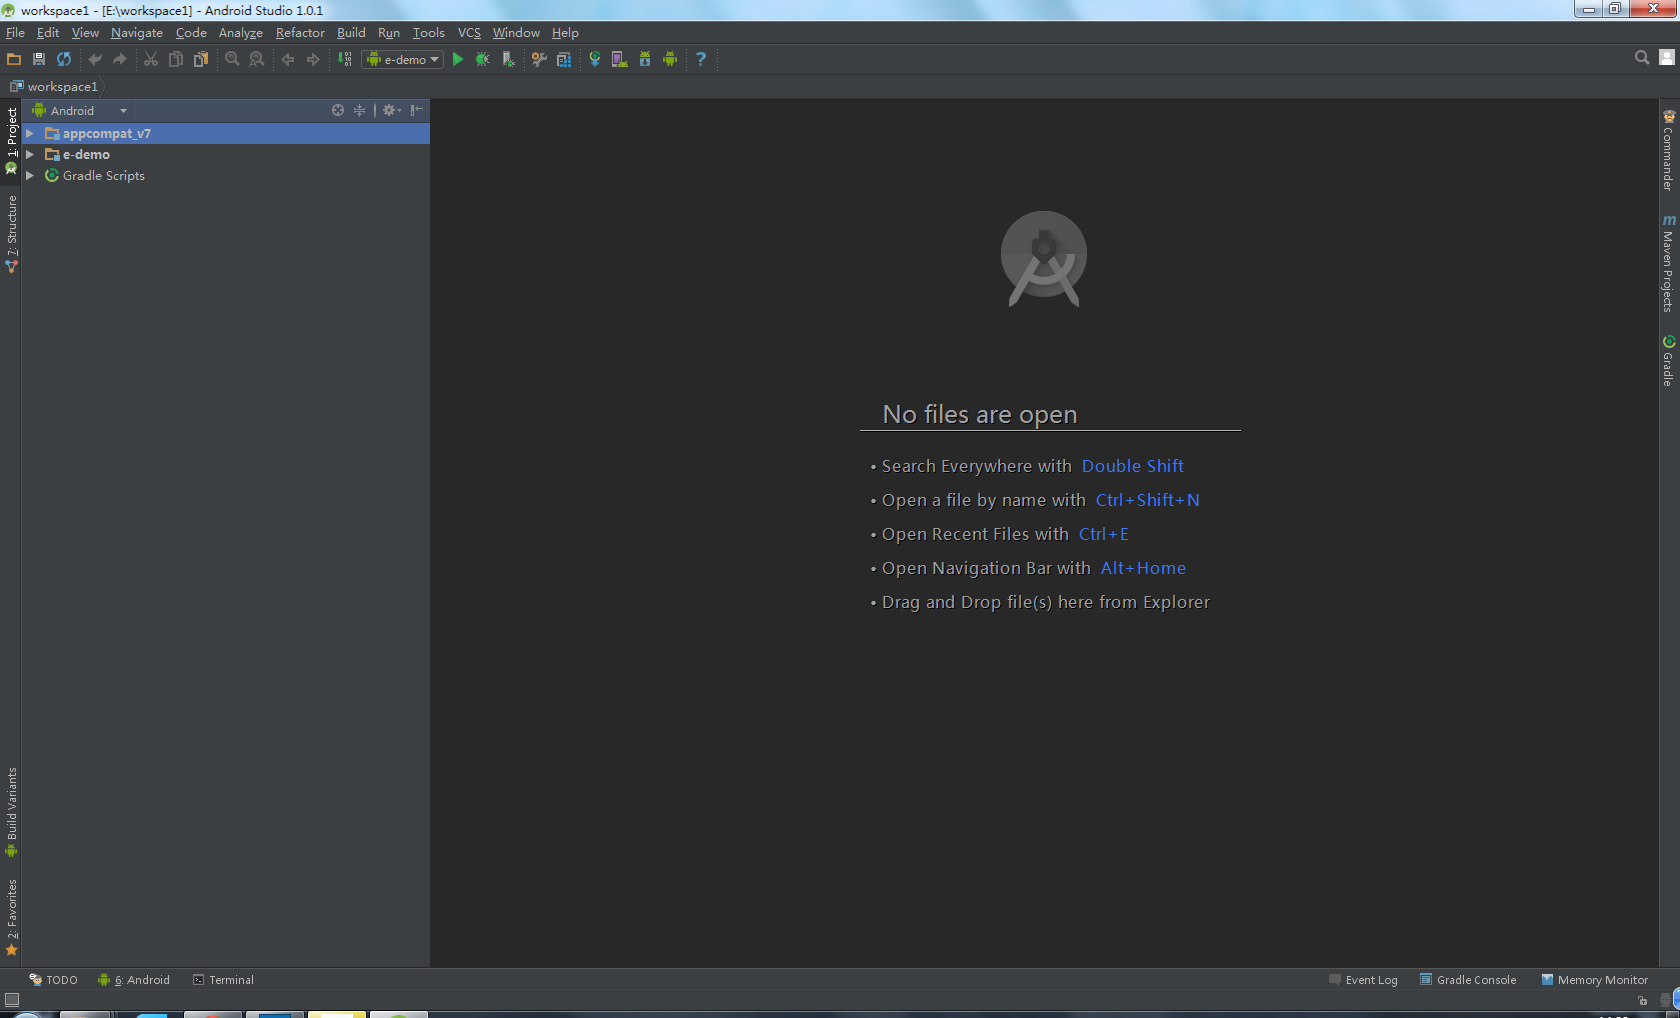Image resolution: width=1680 pixels, height=1018 pixels.
Task: Open the AVD Manager icon
Action: pos(620,60)
